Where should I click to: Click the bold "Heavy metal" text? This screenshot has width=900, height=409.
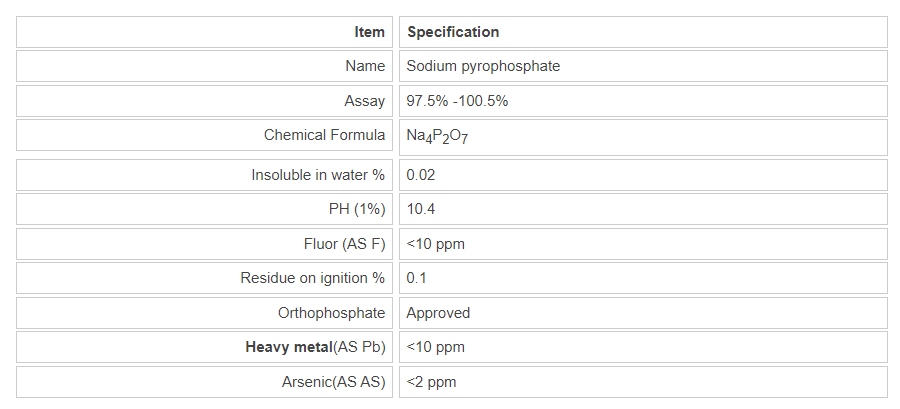287,347
